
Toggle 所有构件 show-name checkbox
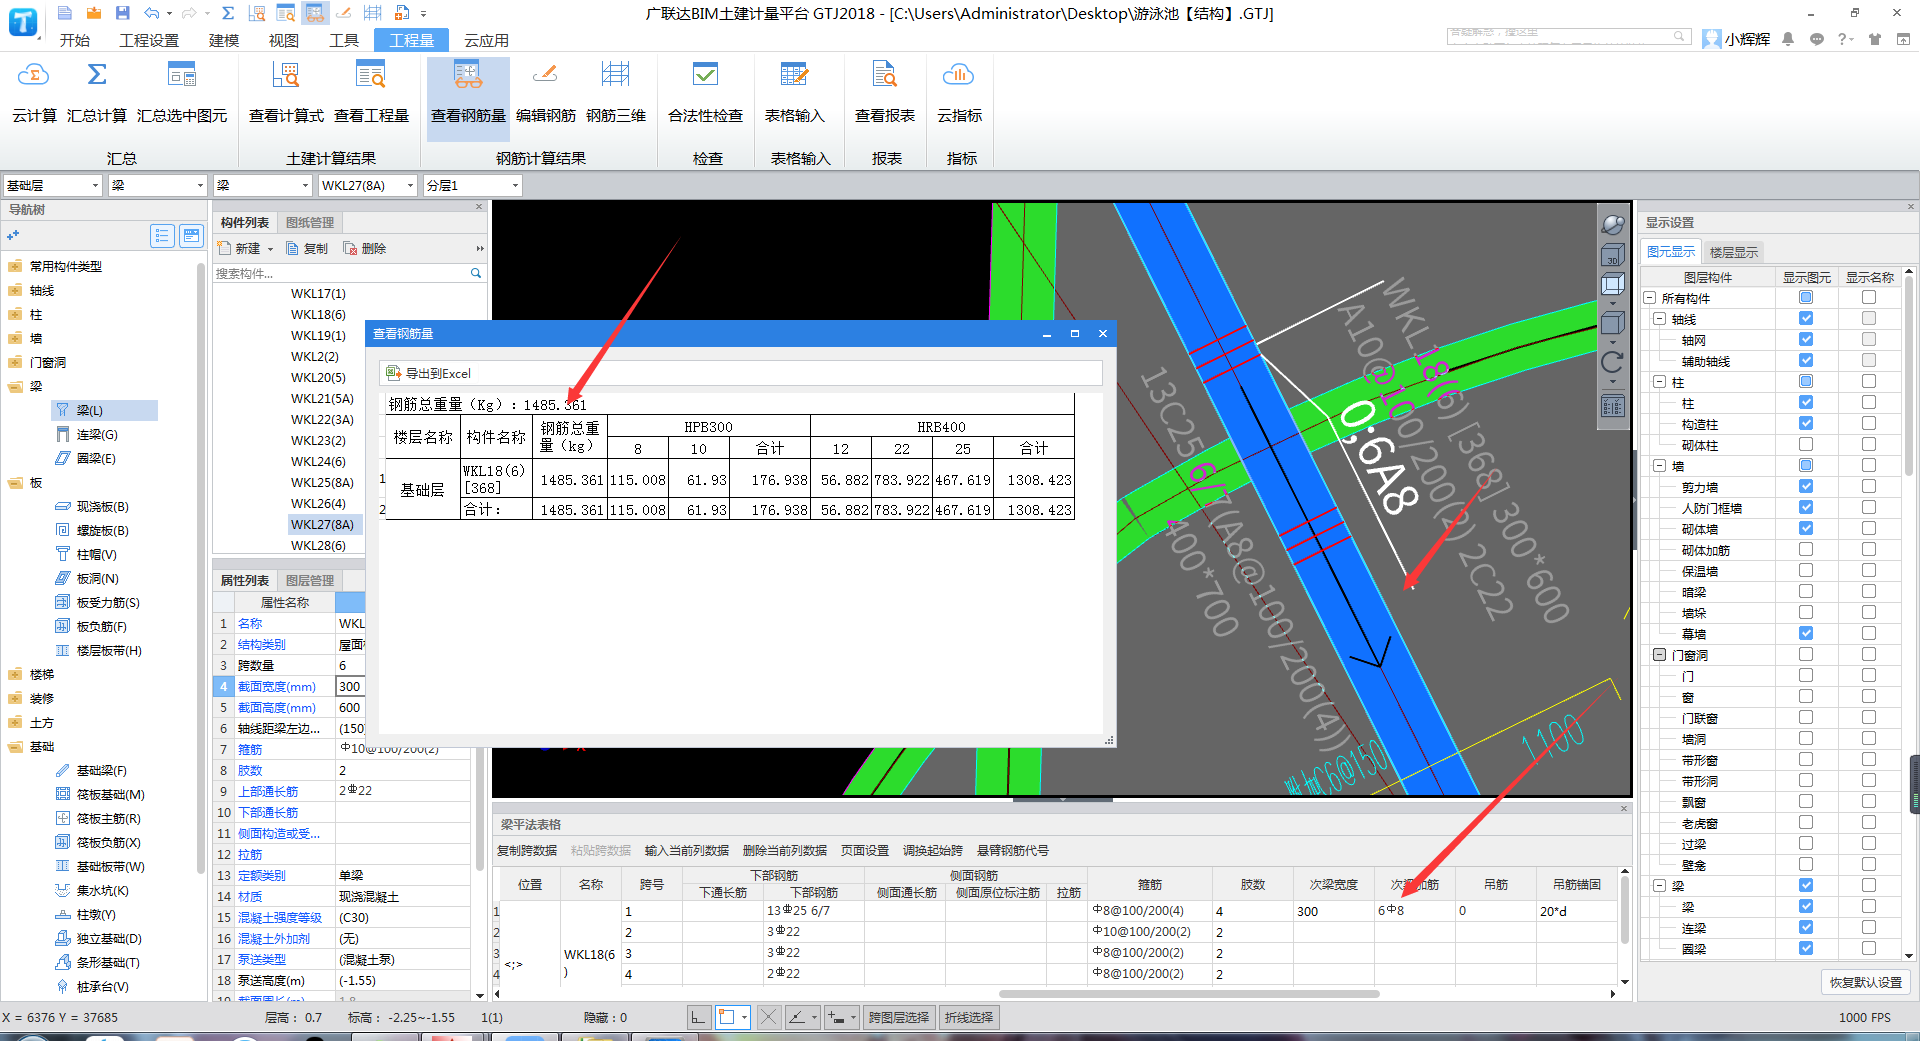[x=1869, y=298]
